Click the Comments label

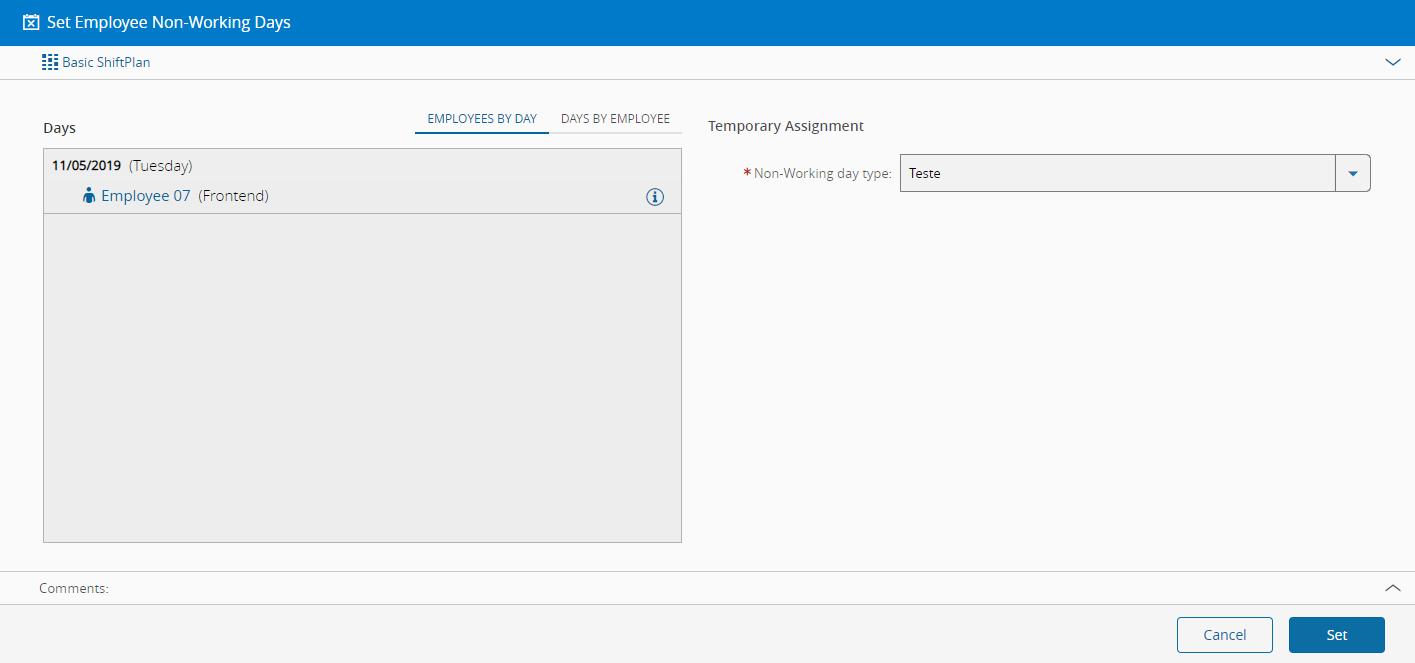(74, 588)
